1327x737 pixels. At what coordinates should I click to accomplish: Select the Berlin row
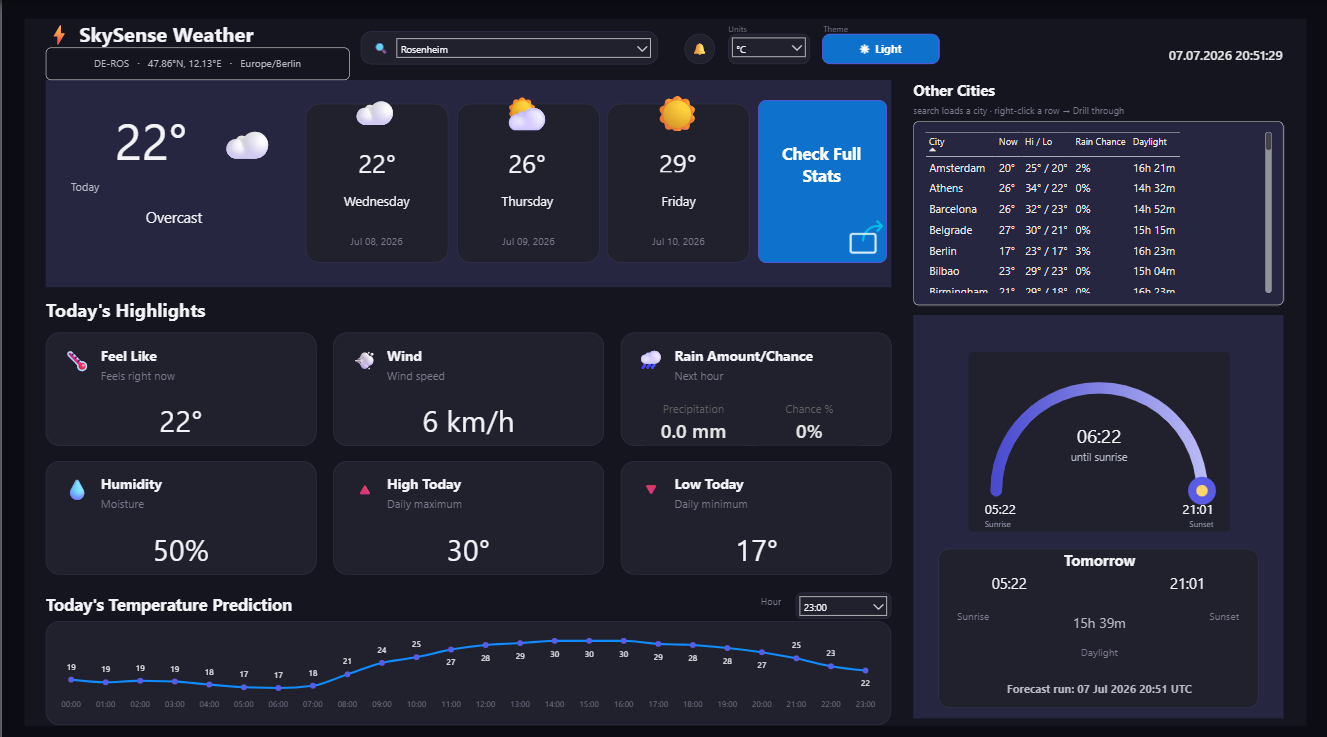coord(1052,251)
